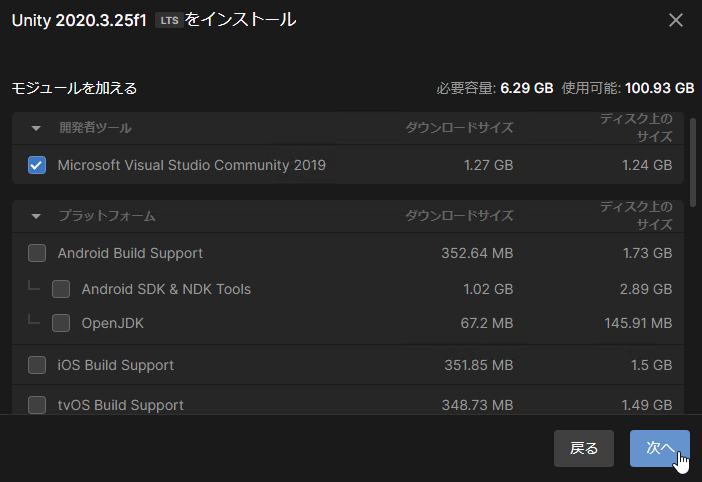Tick the OpenJDK checkbox
Screen dimensions: 702x482
(x=61, y=323)
